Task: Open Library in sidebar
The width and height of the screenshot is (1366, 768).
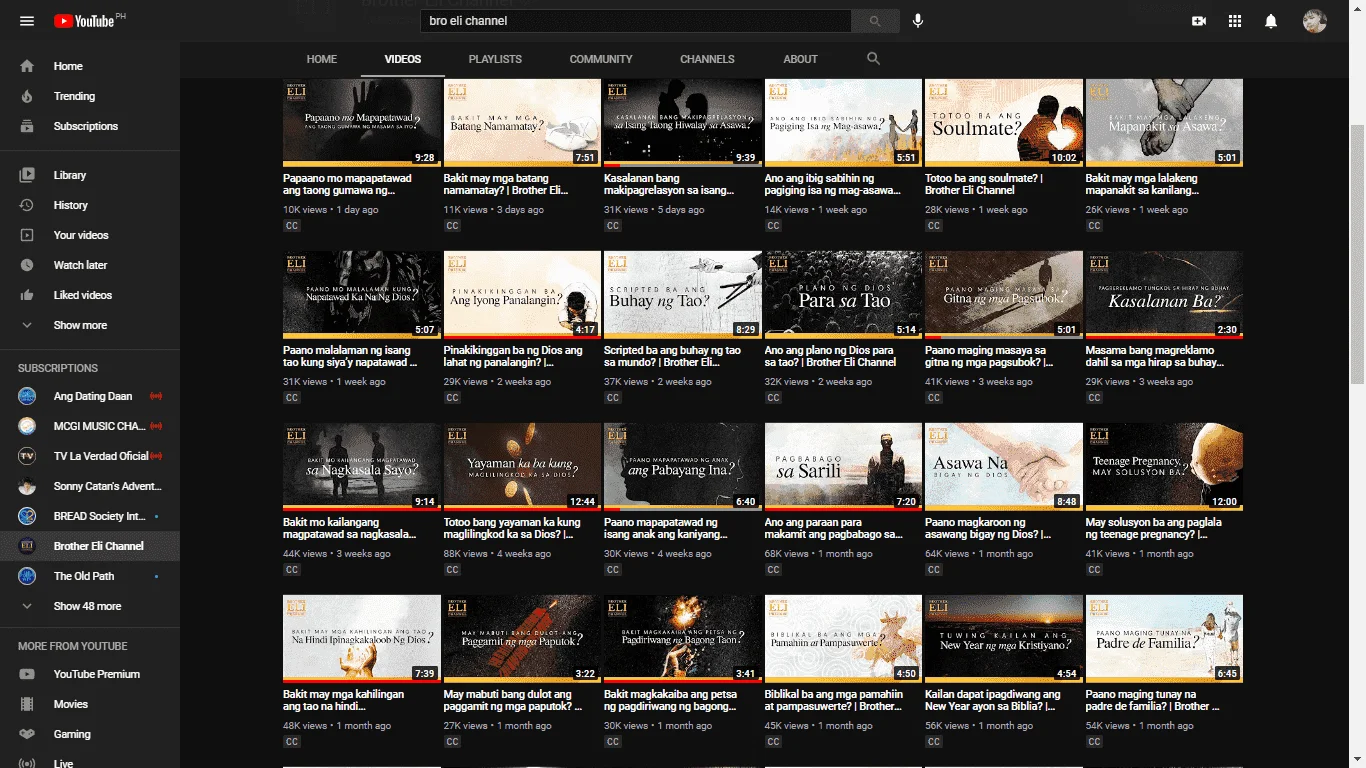Action: point(90,175)
